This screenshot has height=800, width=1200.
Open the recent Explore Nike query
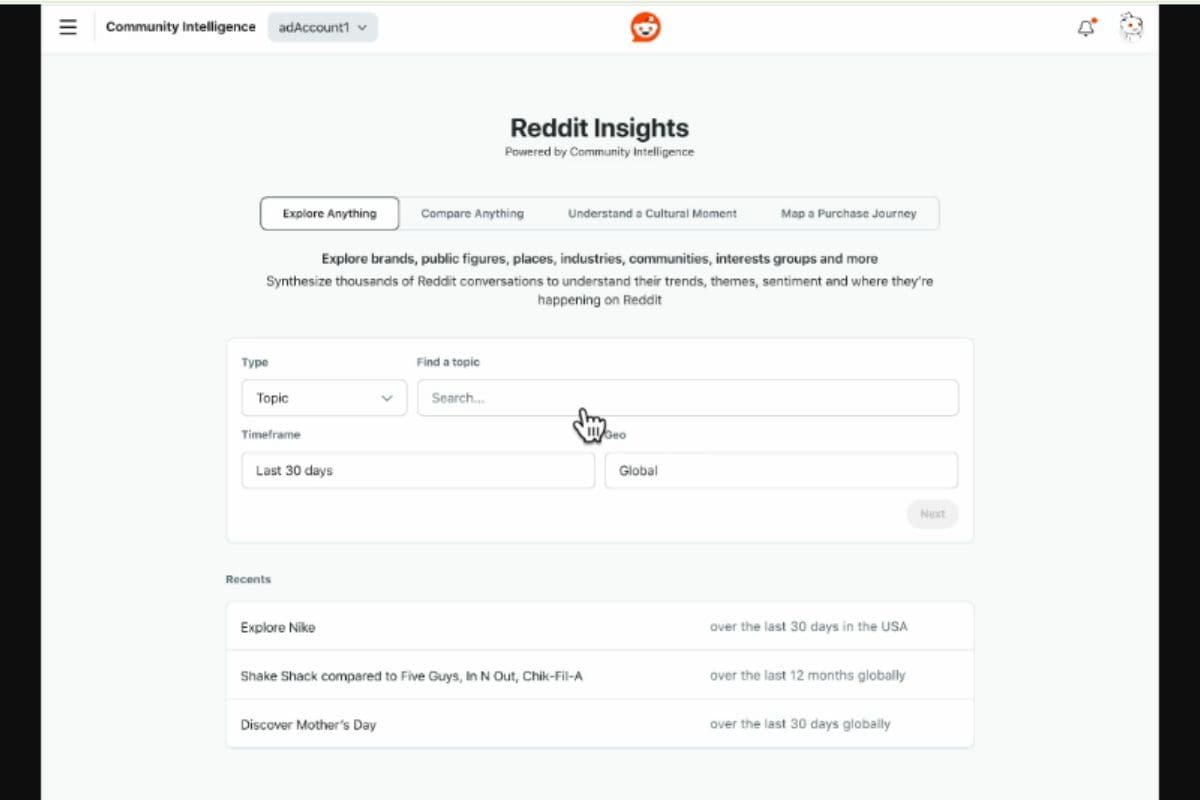pyautogui.click(x=600, y=627)
